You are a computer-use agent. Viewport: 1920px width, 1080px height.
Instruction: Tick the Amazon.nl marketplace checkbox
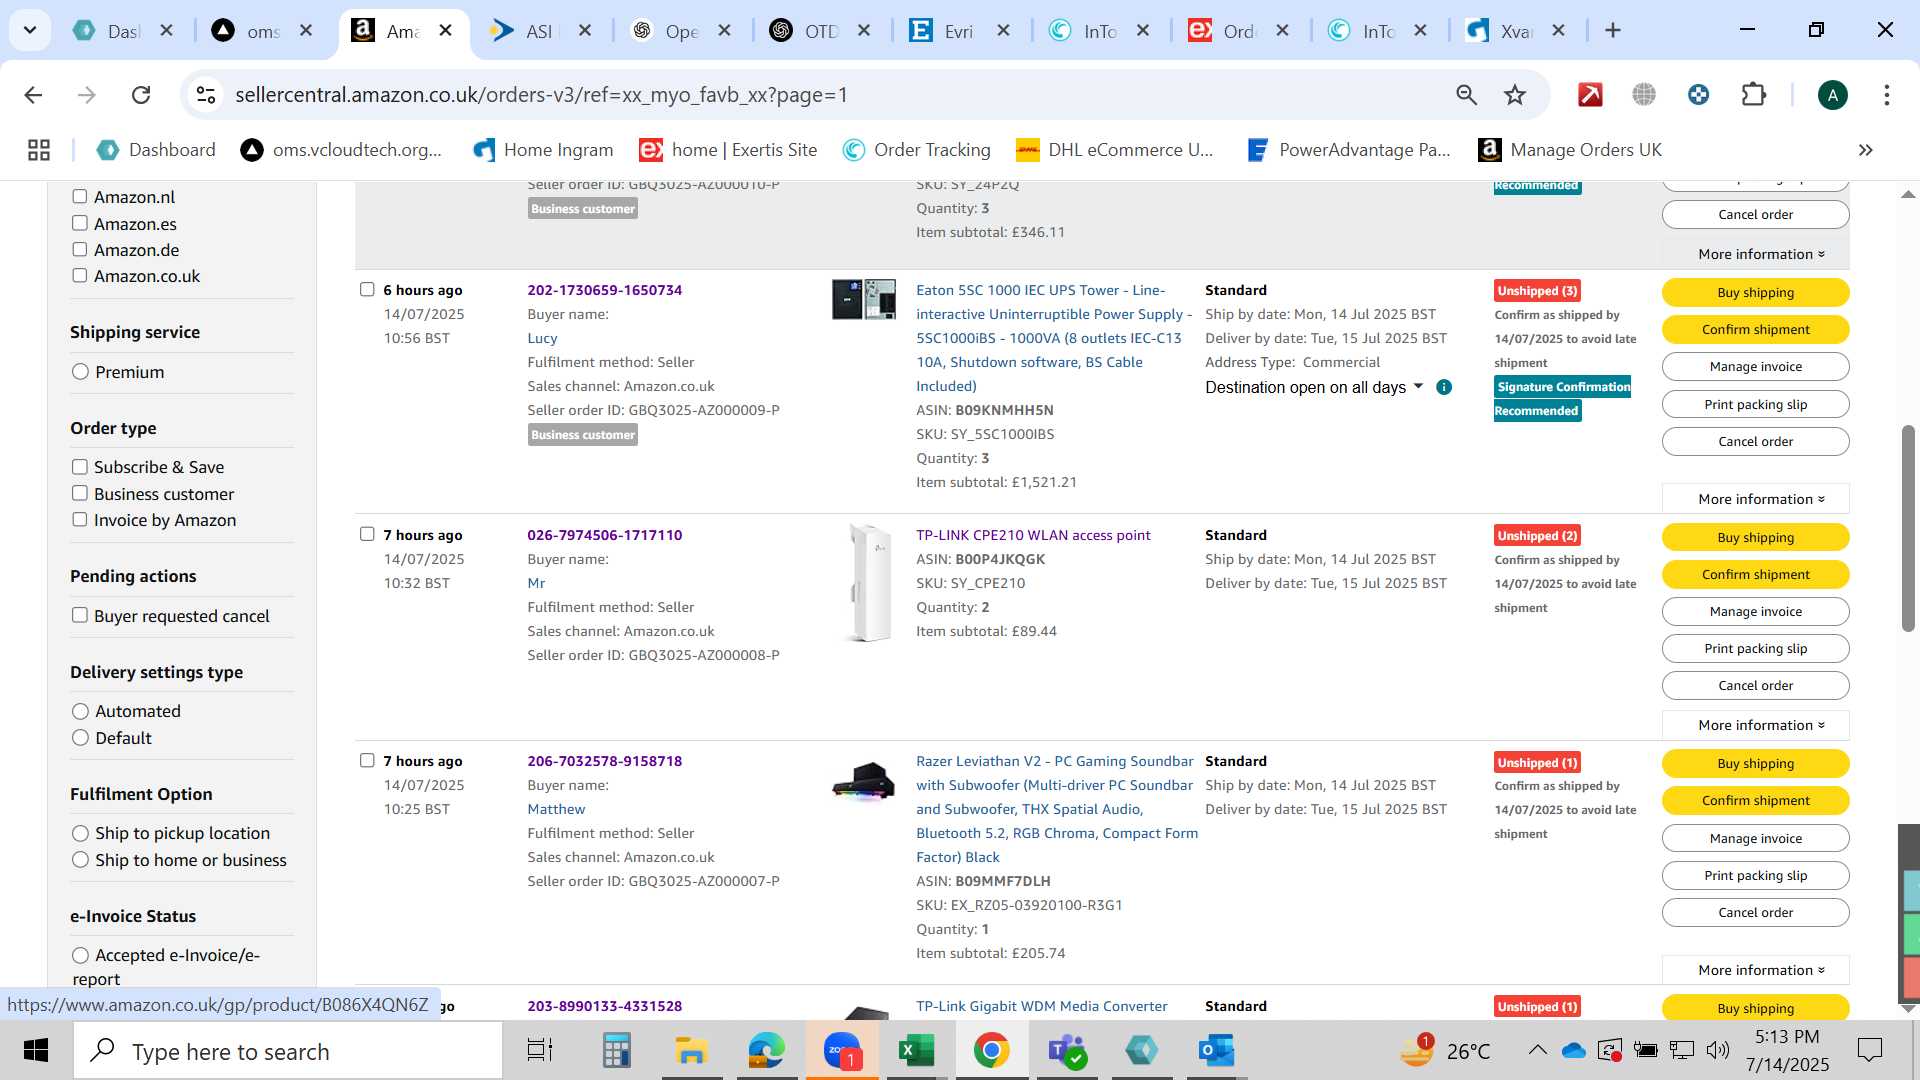tap(80, 197)
